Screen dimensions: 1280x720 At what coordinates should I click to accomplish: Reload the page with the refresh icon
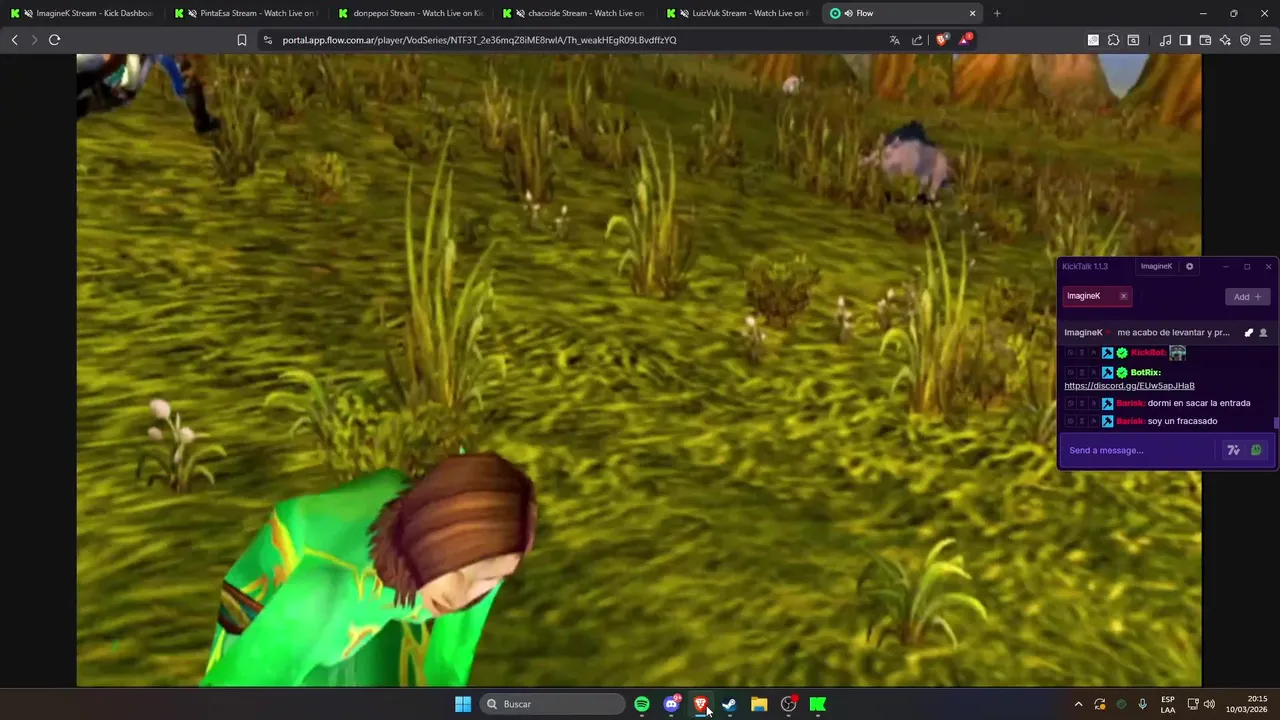point(54,40)
